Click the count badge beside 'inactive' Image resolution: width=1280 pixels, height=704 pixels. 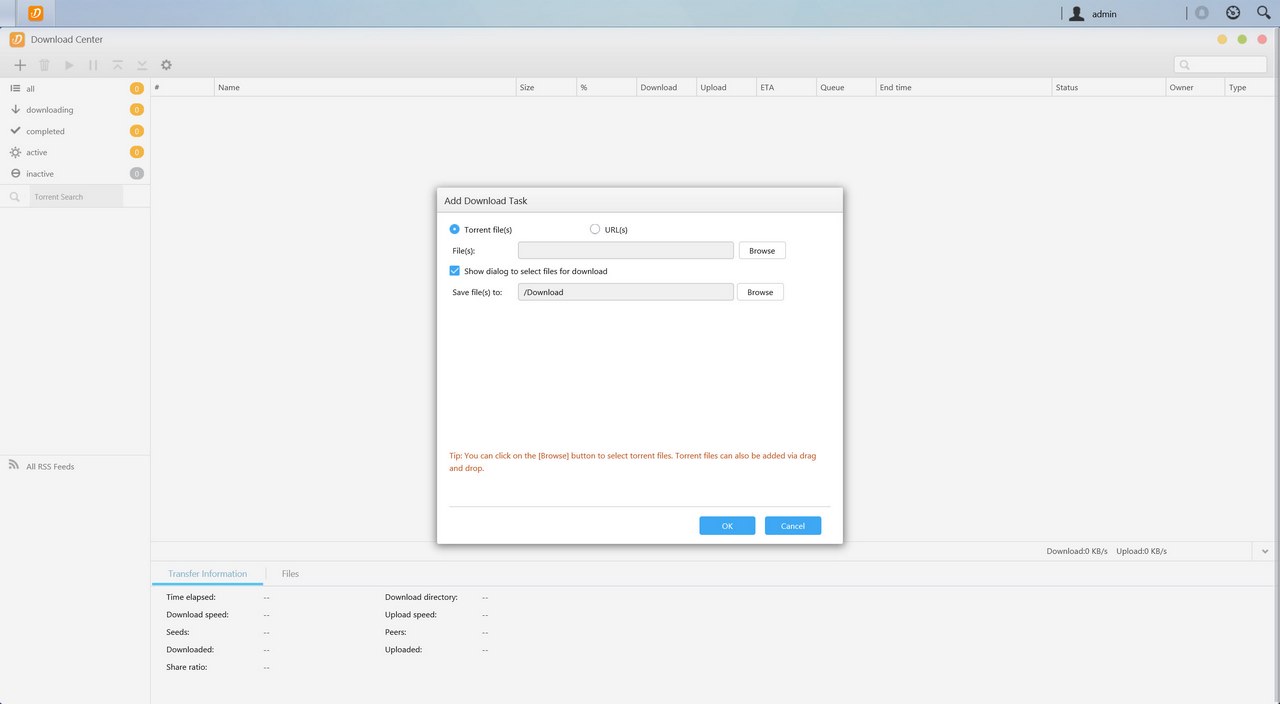pos(137,174)
